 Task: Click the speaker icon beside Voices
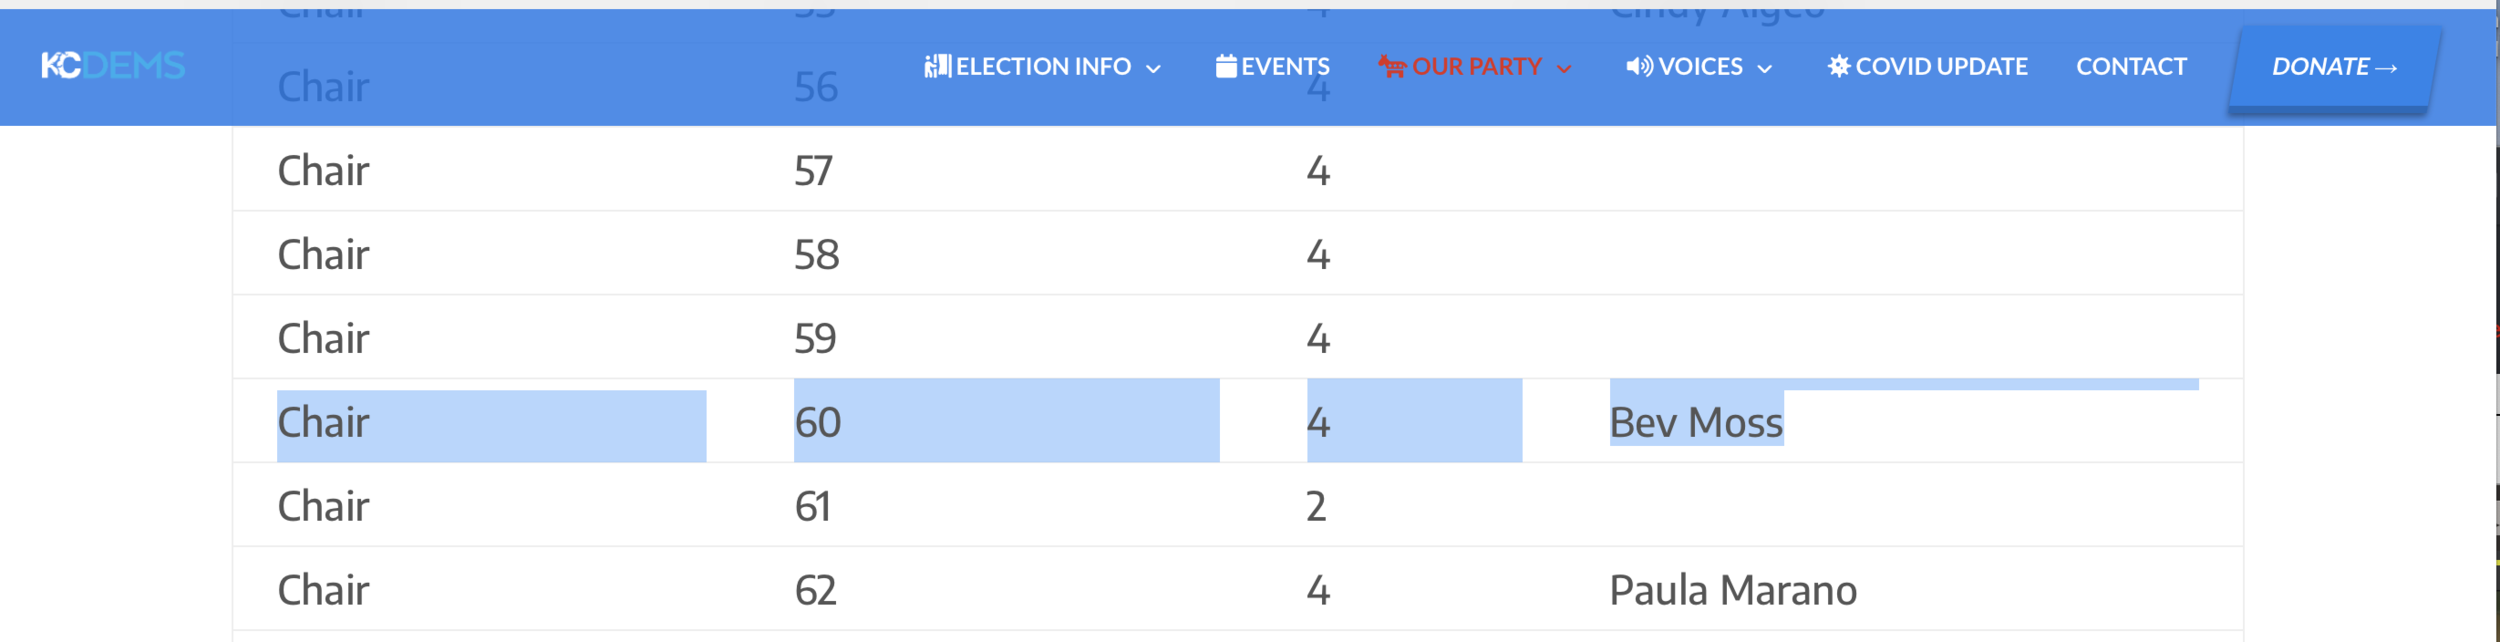1639,66
